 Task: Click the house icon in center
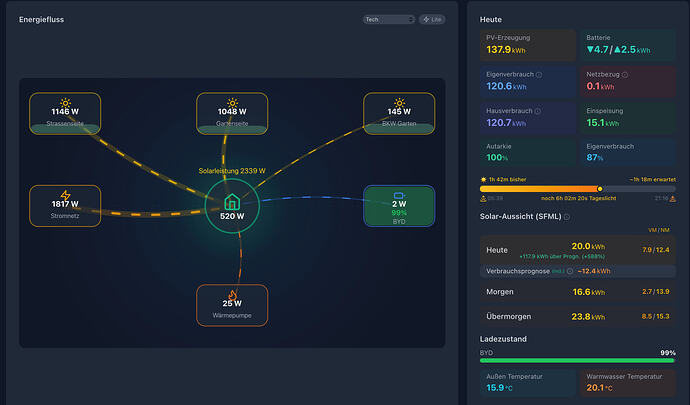tap(232, 202)
